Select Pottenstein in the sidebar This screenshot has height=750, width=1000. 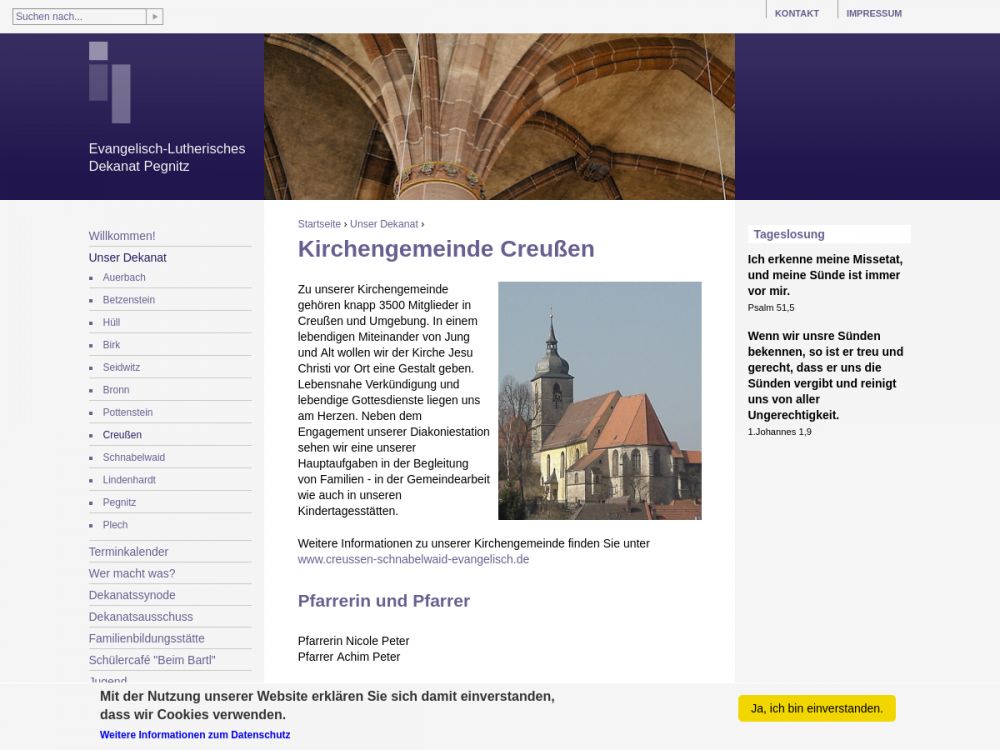pyautogui.click(x=127, y=412)
